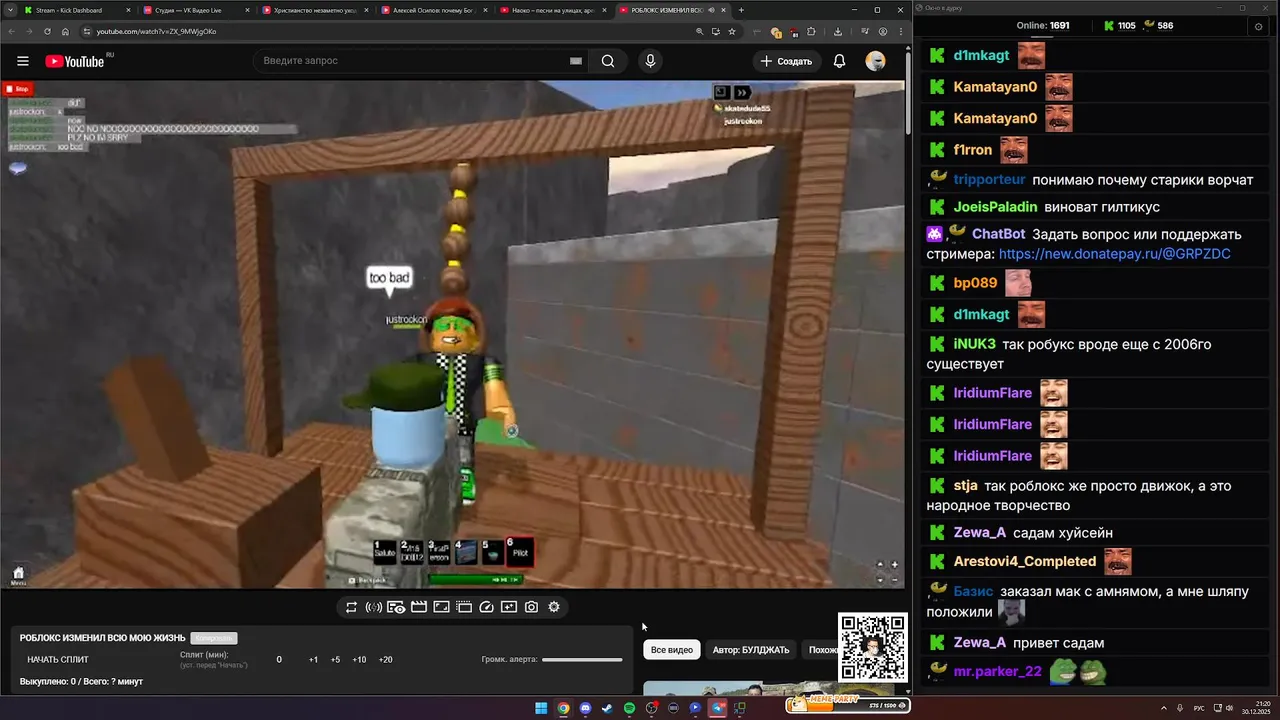Reload the page in Chrome

pos(47,31)
